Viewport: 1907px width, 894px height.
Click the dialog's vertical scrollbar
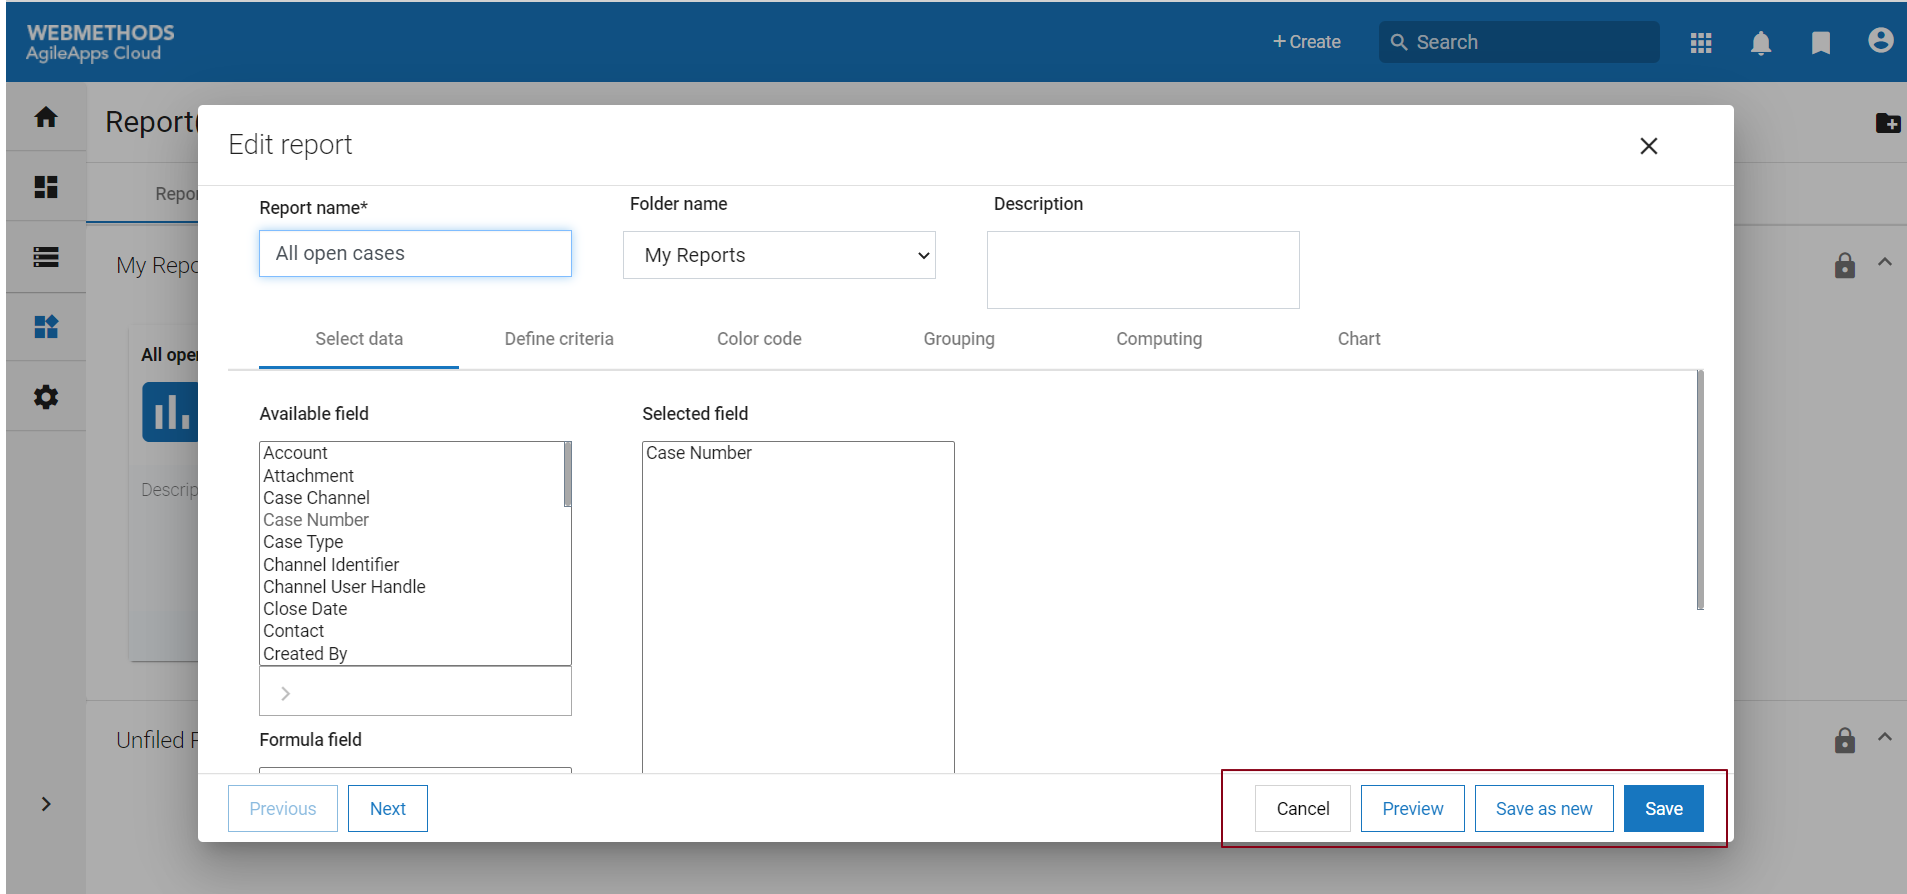click(x=1700, y=490)
